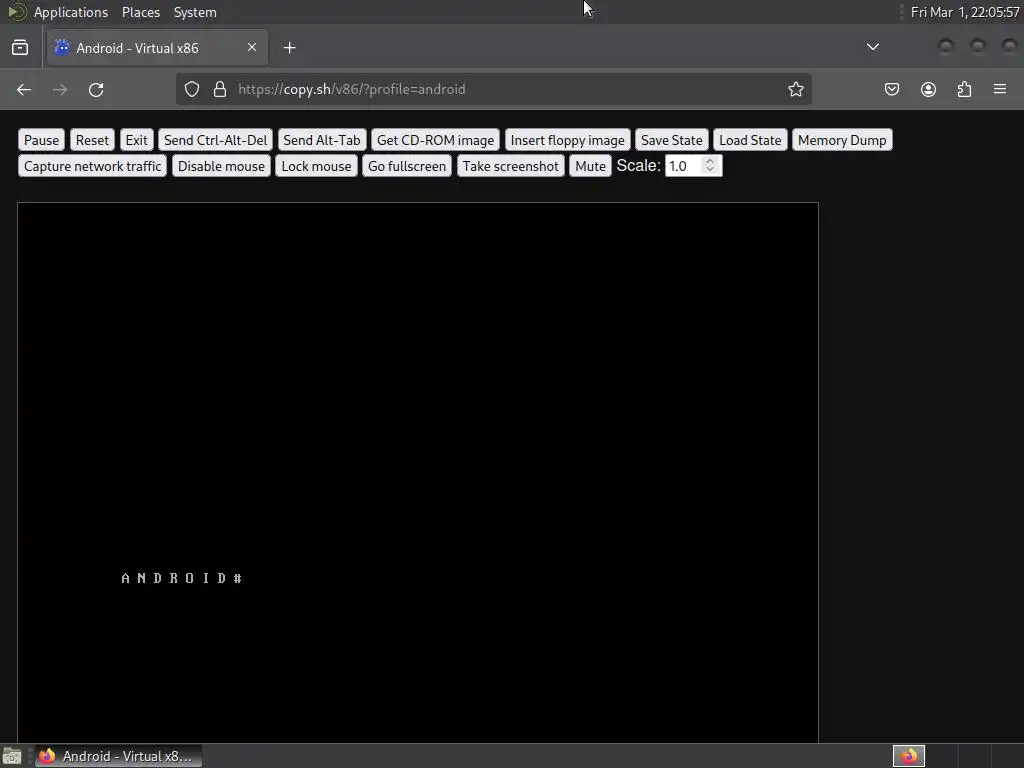Select the Android - Virtual x86 tab
The image size is (1024, 768).
(155, 48)
